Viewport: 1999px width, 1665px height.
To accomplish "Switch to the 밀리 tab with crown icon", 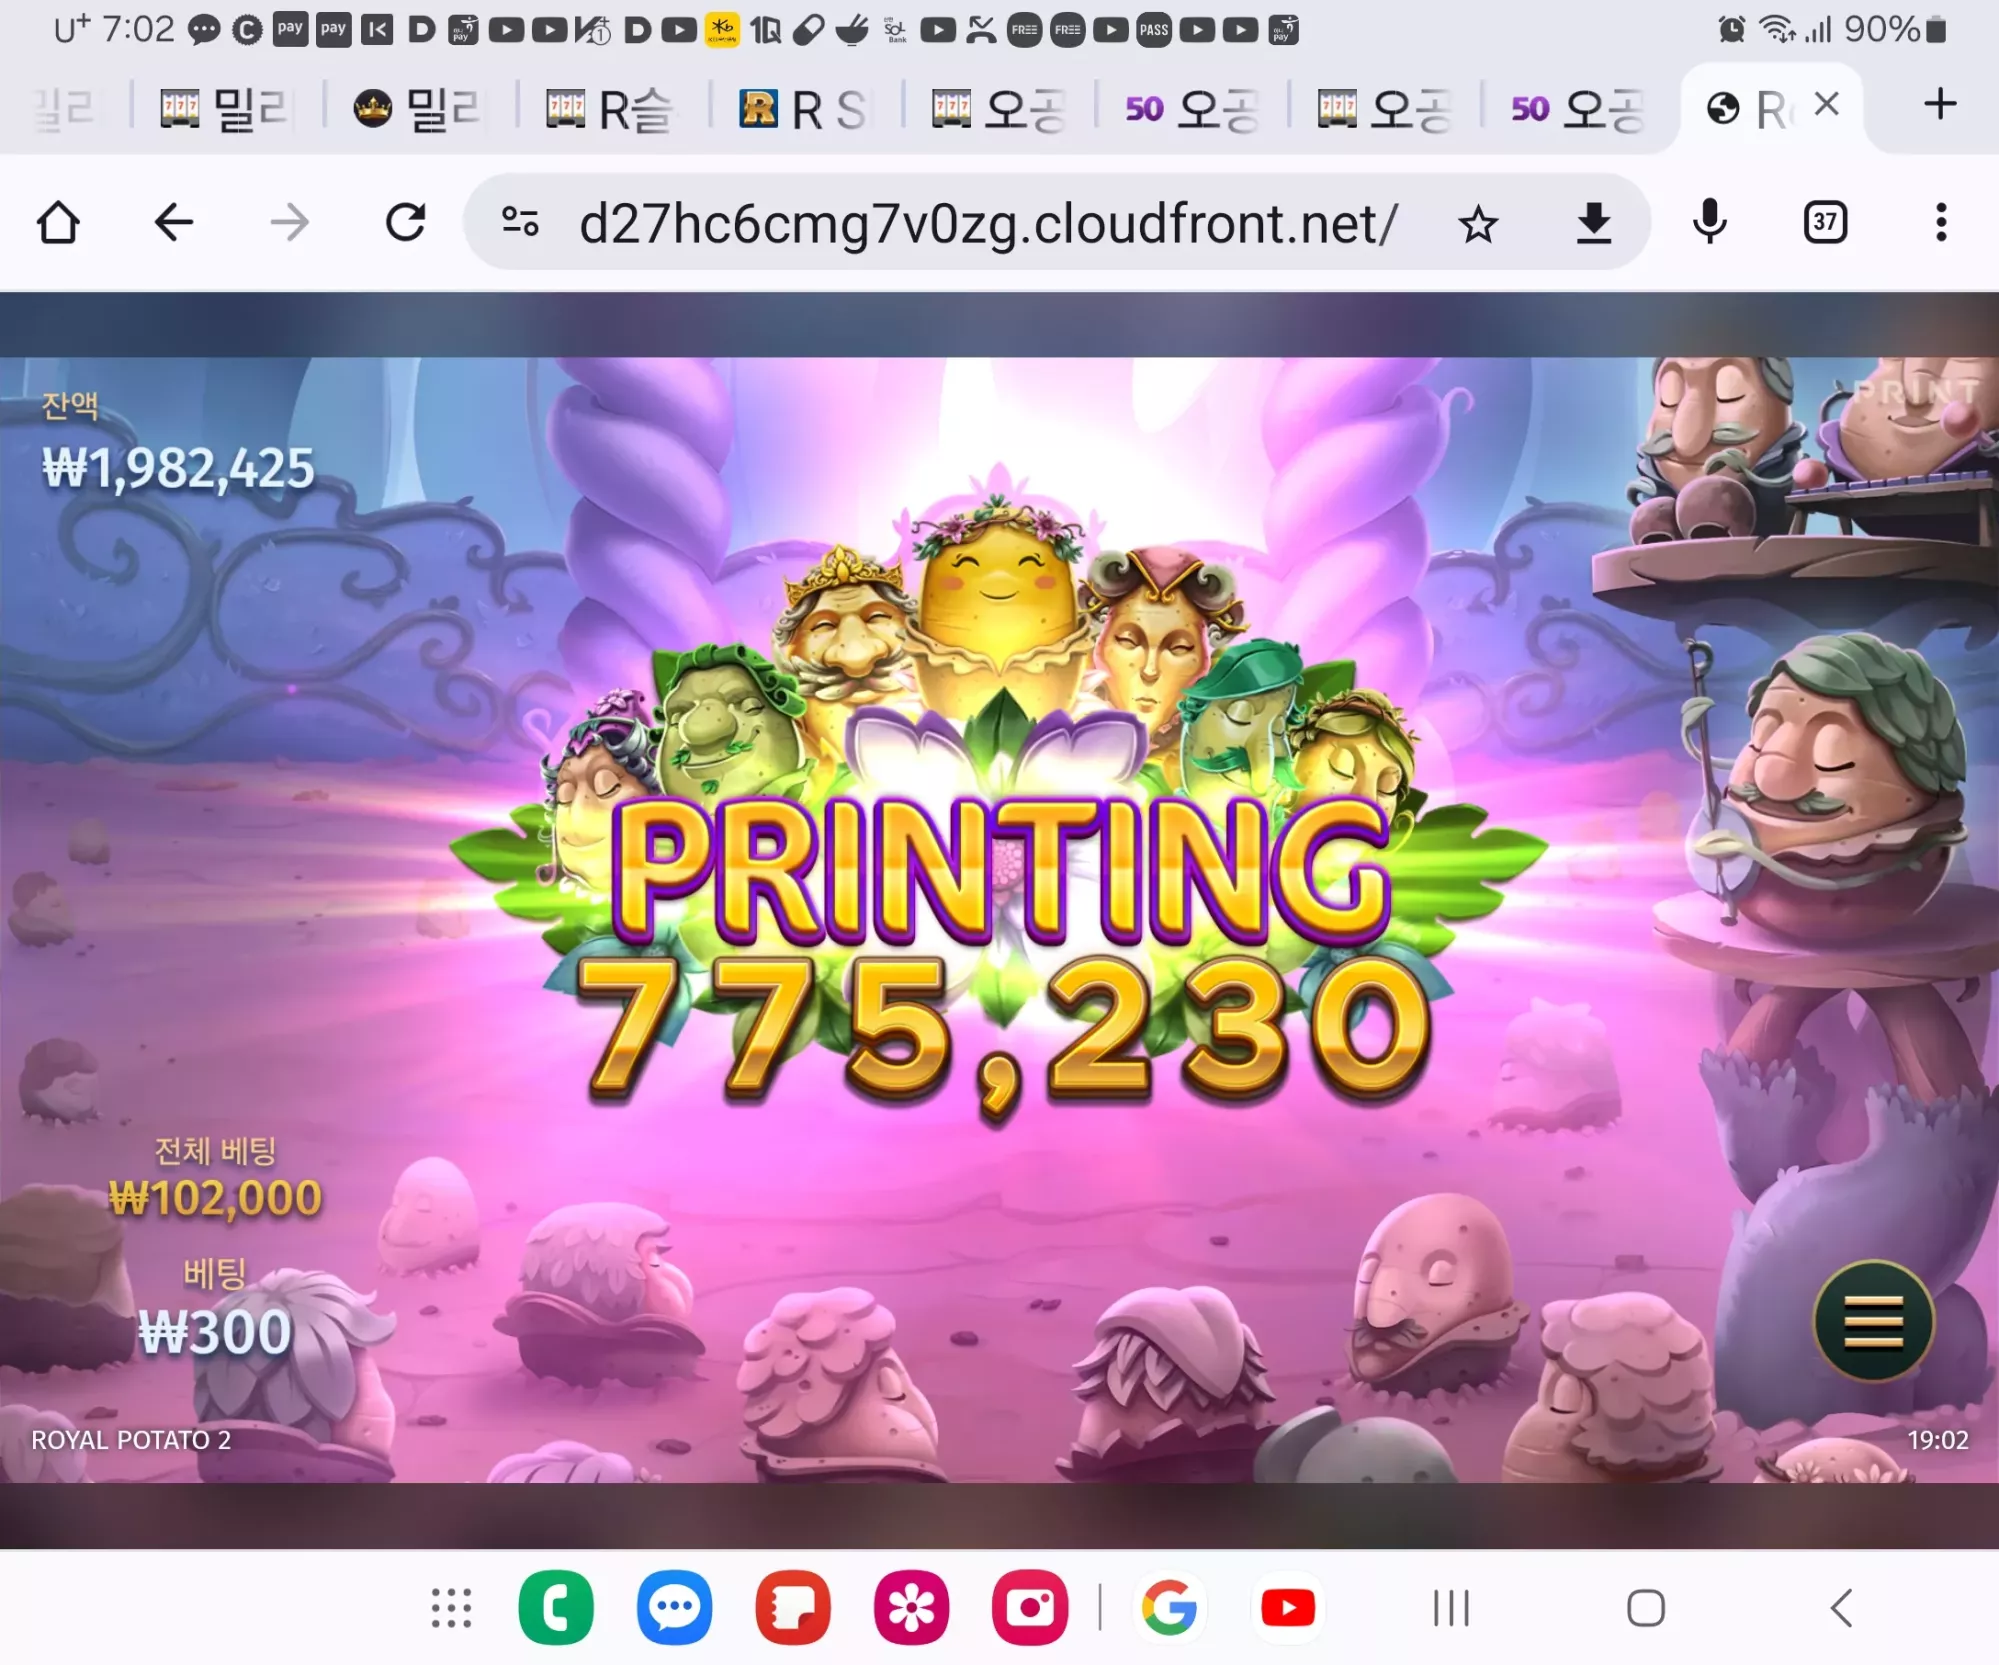I will click(418, 108).
